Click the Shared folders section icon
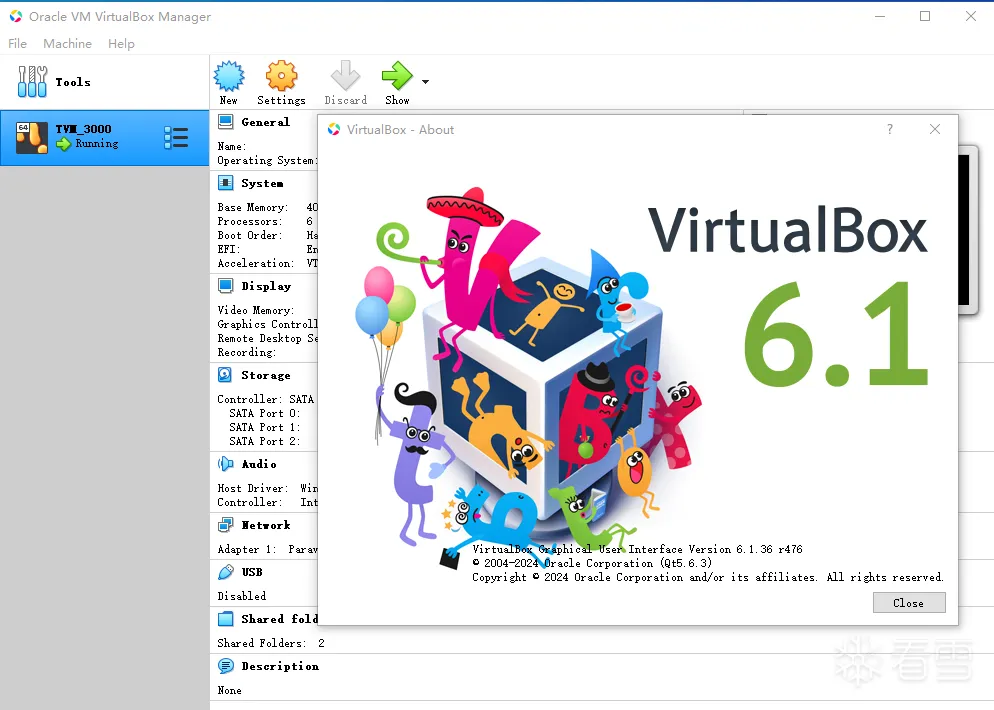The image size is (994, 710). [225, 619]
